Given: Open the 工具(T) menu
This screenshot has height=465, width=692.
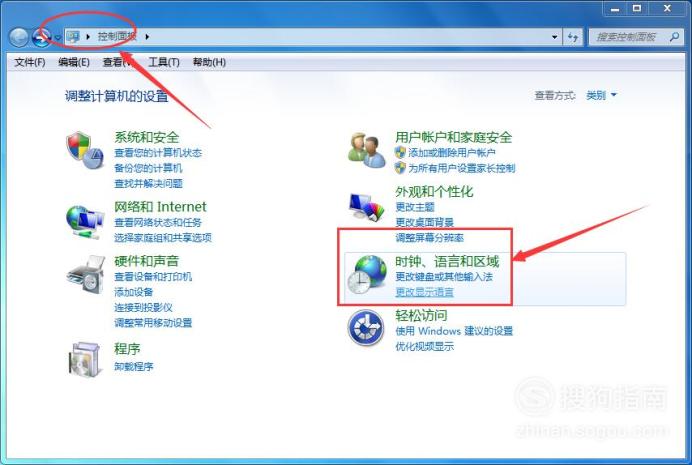Looking at the screenshot, I should pyautogui.click(x=164, y=62).
